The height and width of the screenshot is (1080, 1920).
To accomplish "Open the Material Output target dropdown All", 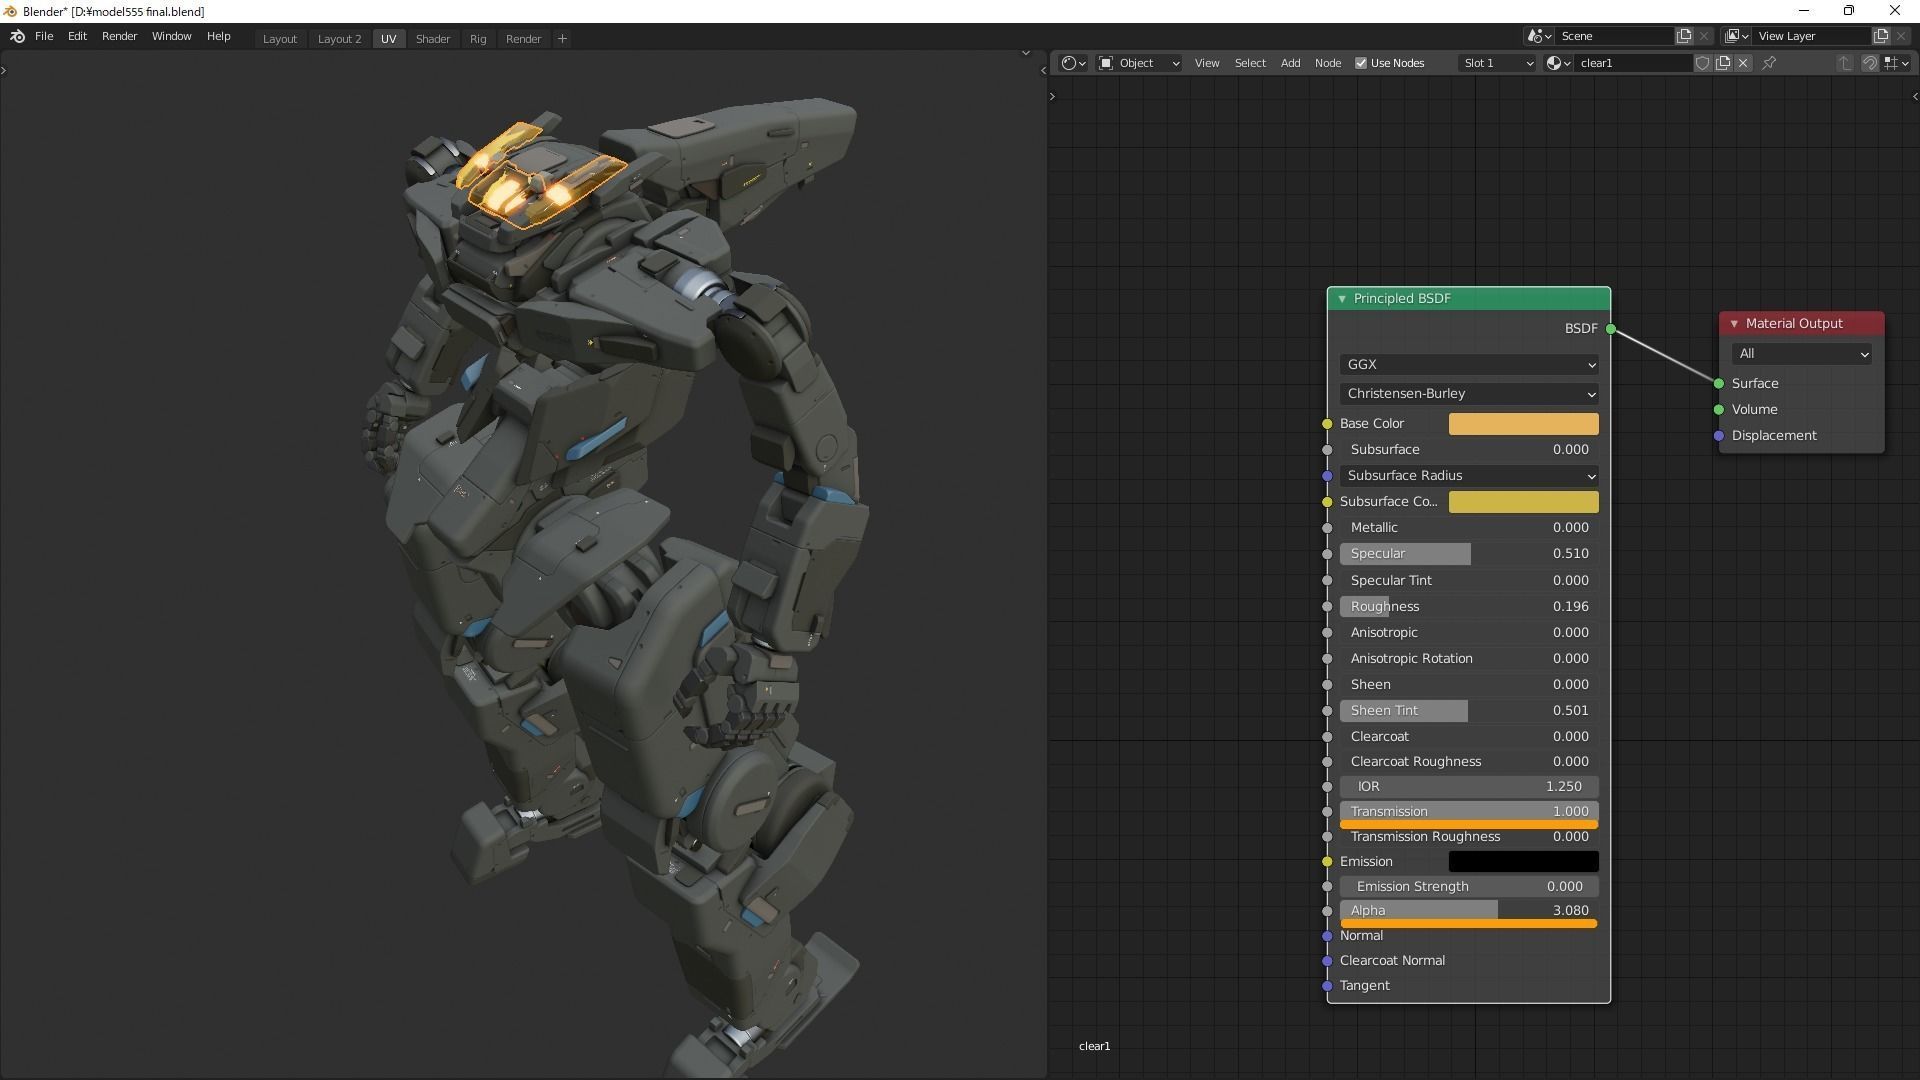I will coord(1801,354).
